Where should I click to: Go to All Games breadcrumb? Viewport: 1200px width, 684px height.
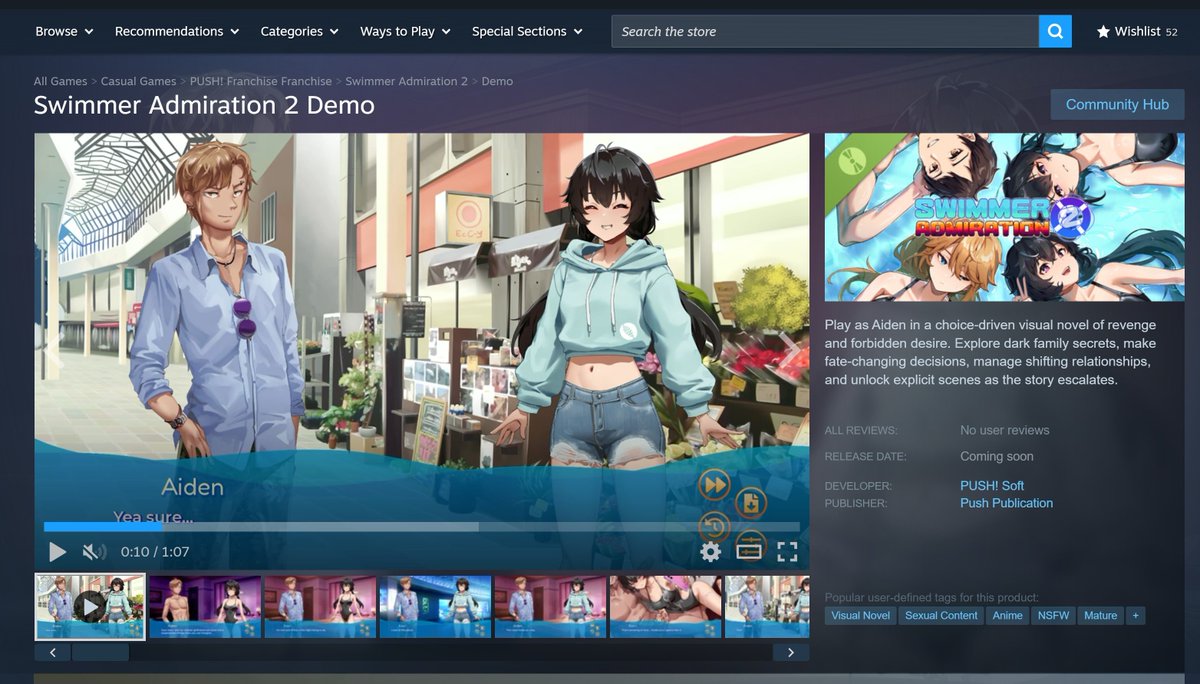click(x=60, y=81)
